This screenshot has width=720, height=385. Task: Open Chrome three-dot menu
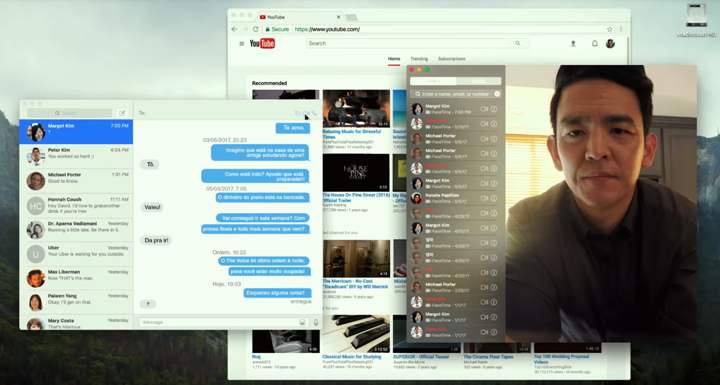tap(621, 29)
